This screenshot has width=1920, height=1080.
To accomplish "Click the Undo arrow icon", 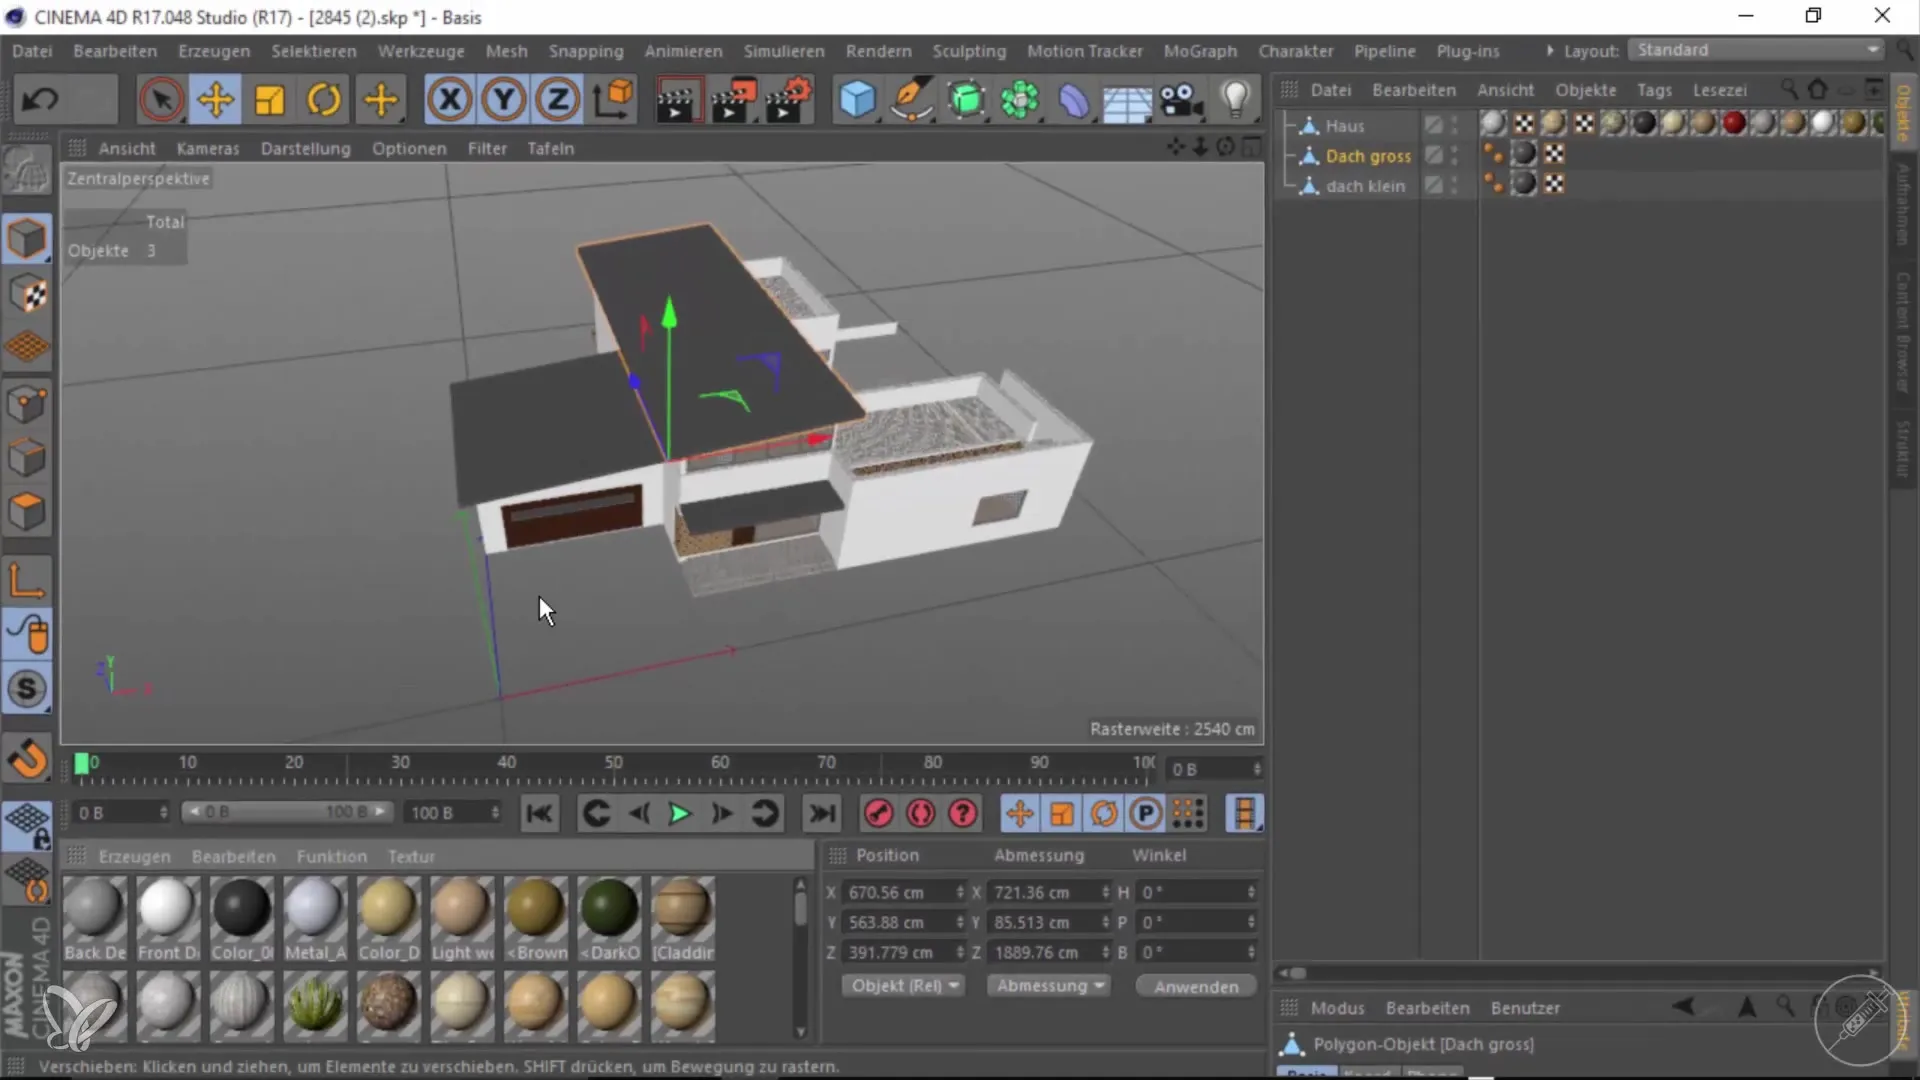I will [41, 100].
